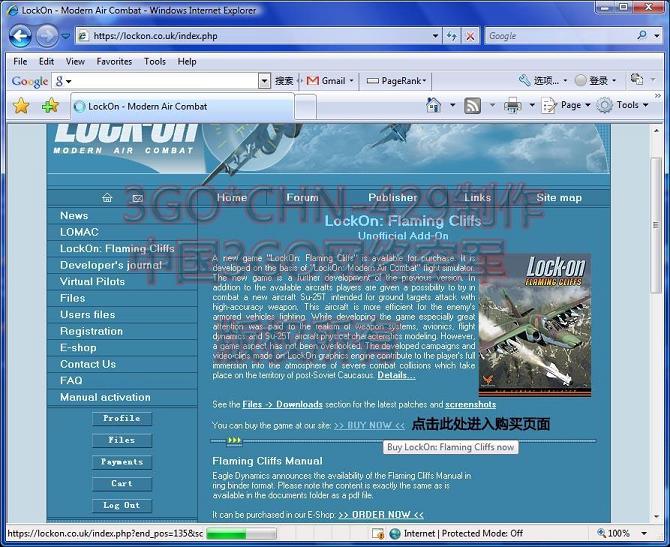This screenshot has height=547, width=670.
Task: Open the Site map link
Action: click(559, 198)
